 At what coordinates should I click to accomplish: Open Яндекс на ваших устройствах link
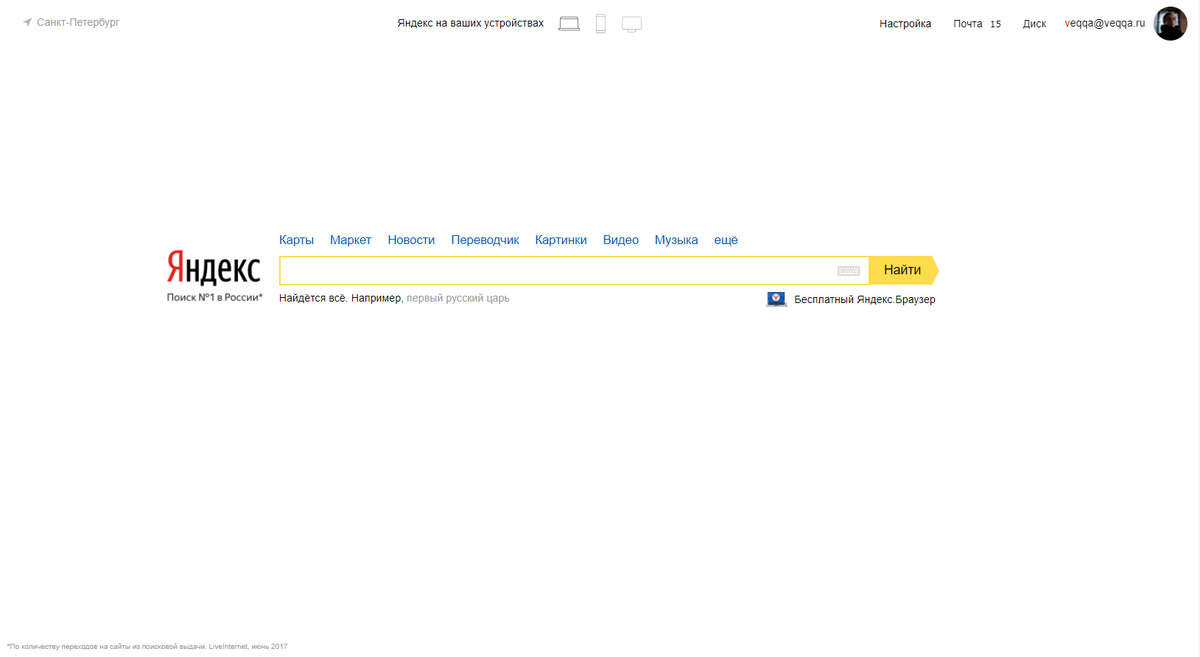coord(470,23)
